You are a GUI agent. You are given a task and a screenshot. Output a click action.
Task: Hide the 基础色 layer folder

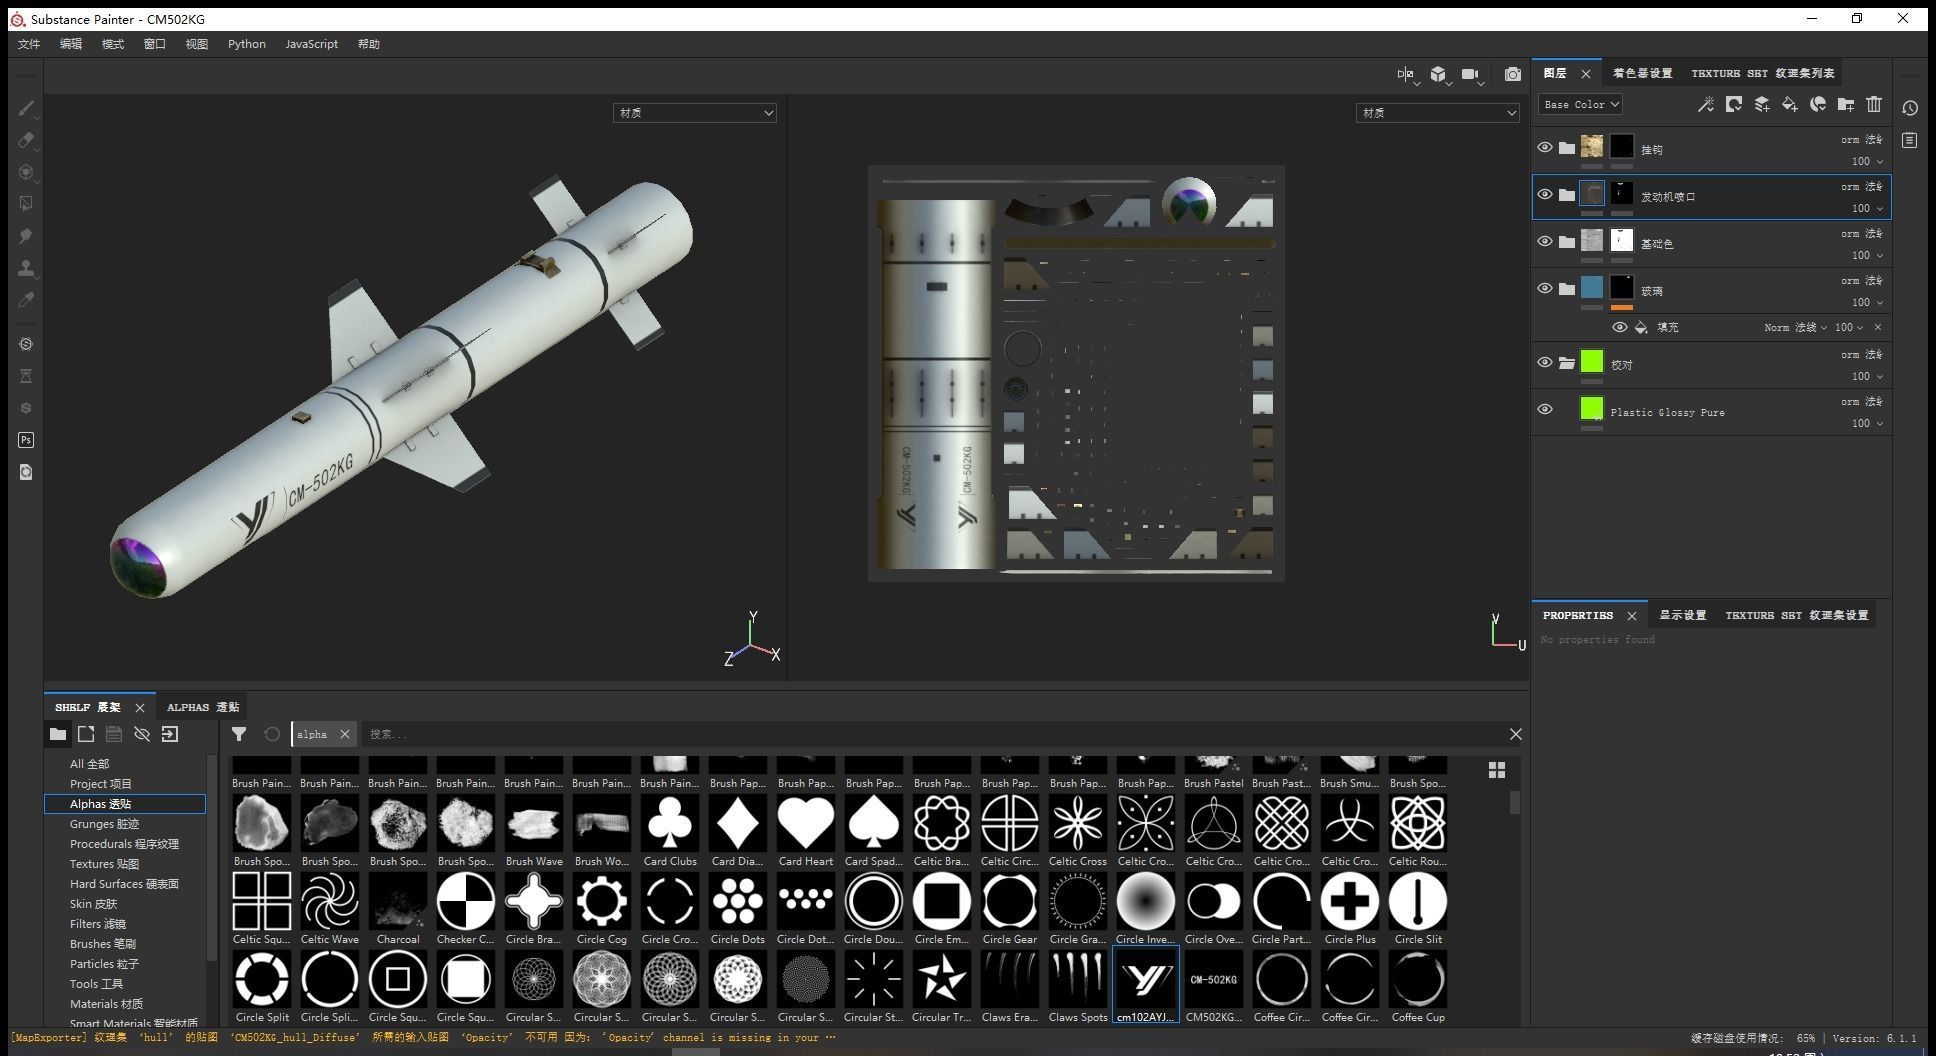point(1545,242)
